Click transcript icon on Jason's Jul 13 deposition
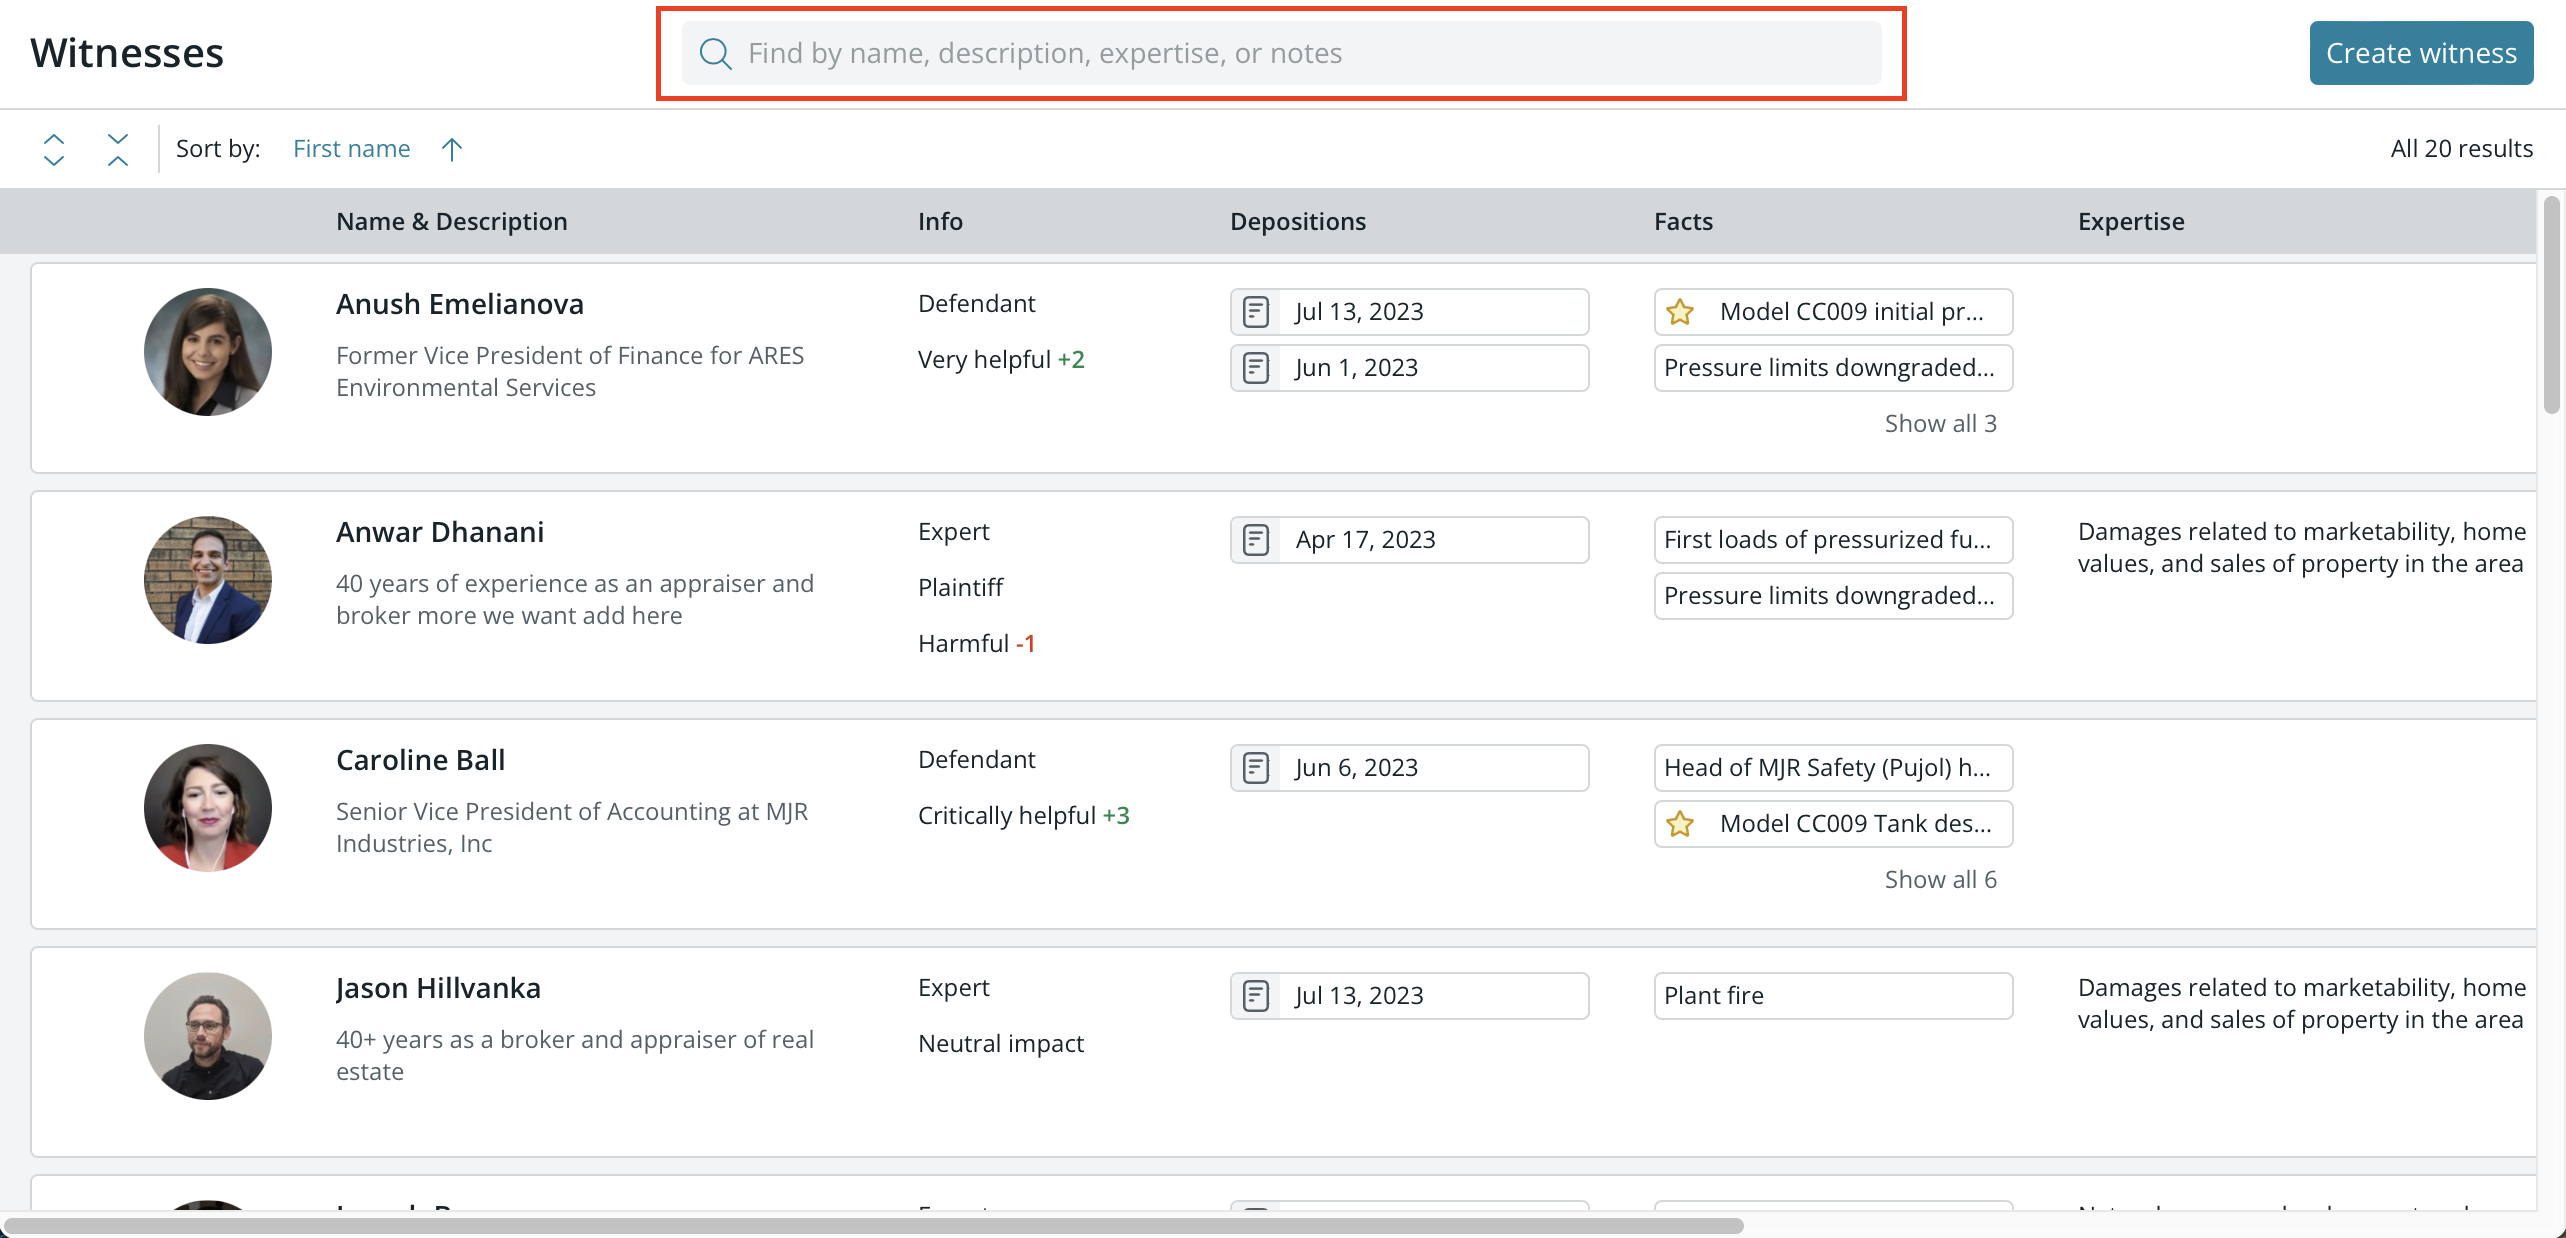This screenshot has width=2566, height=1238. (1256, 996)
